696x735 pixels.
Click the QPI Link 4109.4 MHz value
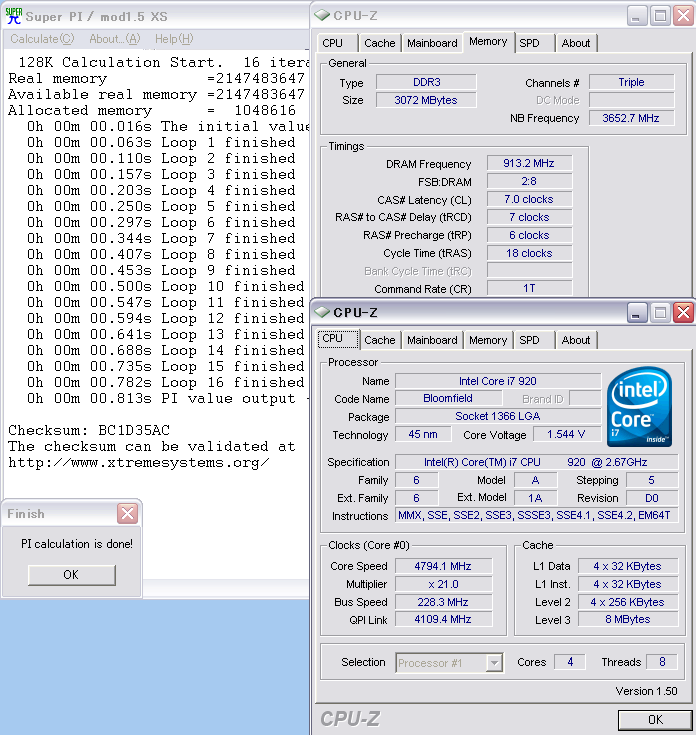click(443, 619)
